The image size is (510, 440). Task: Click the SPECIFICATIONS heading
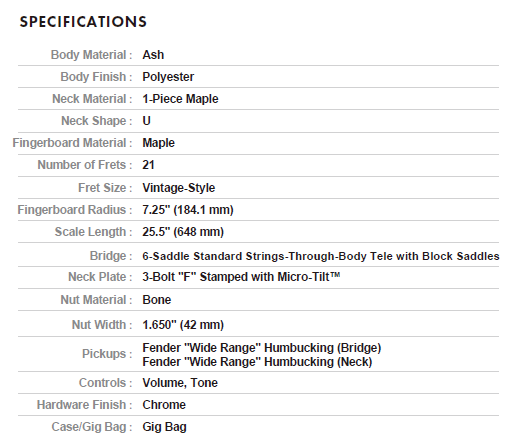pyautogui.click(x=83, y=22)
